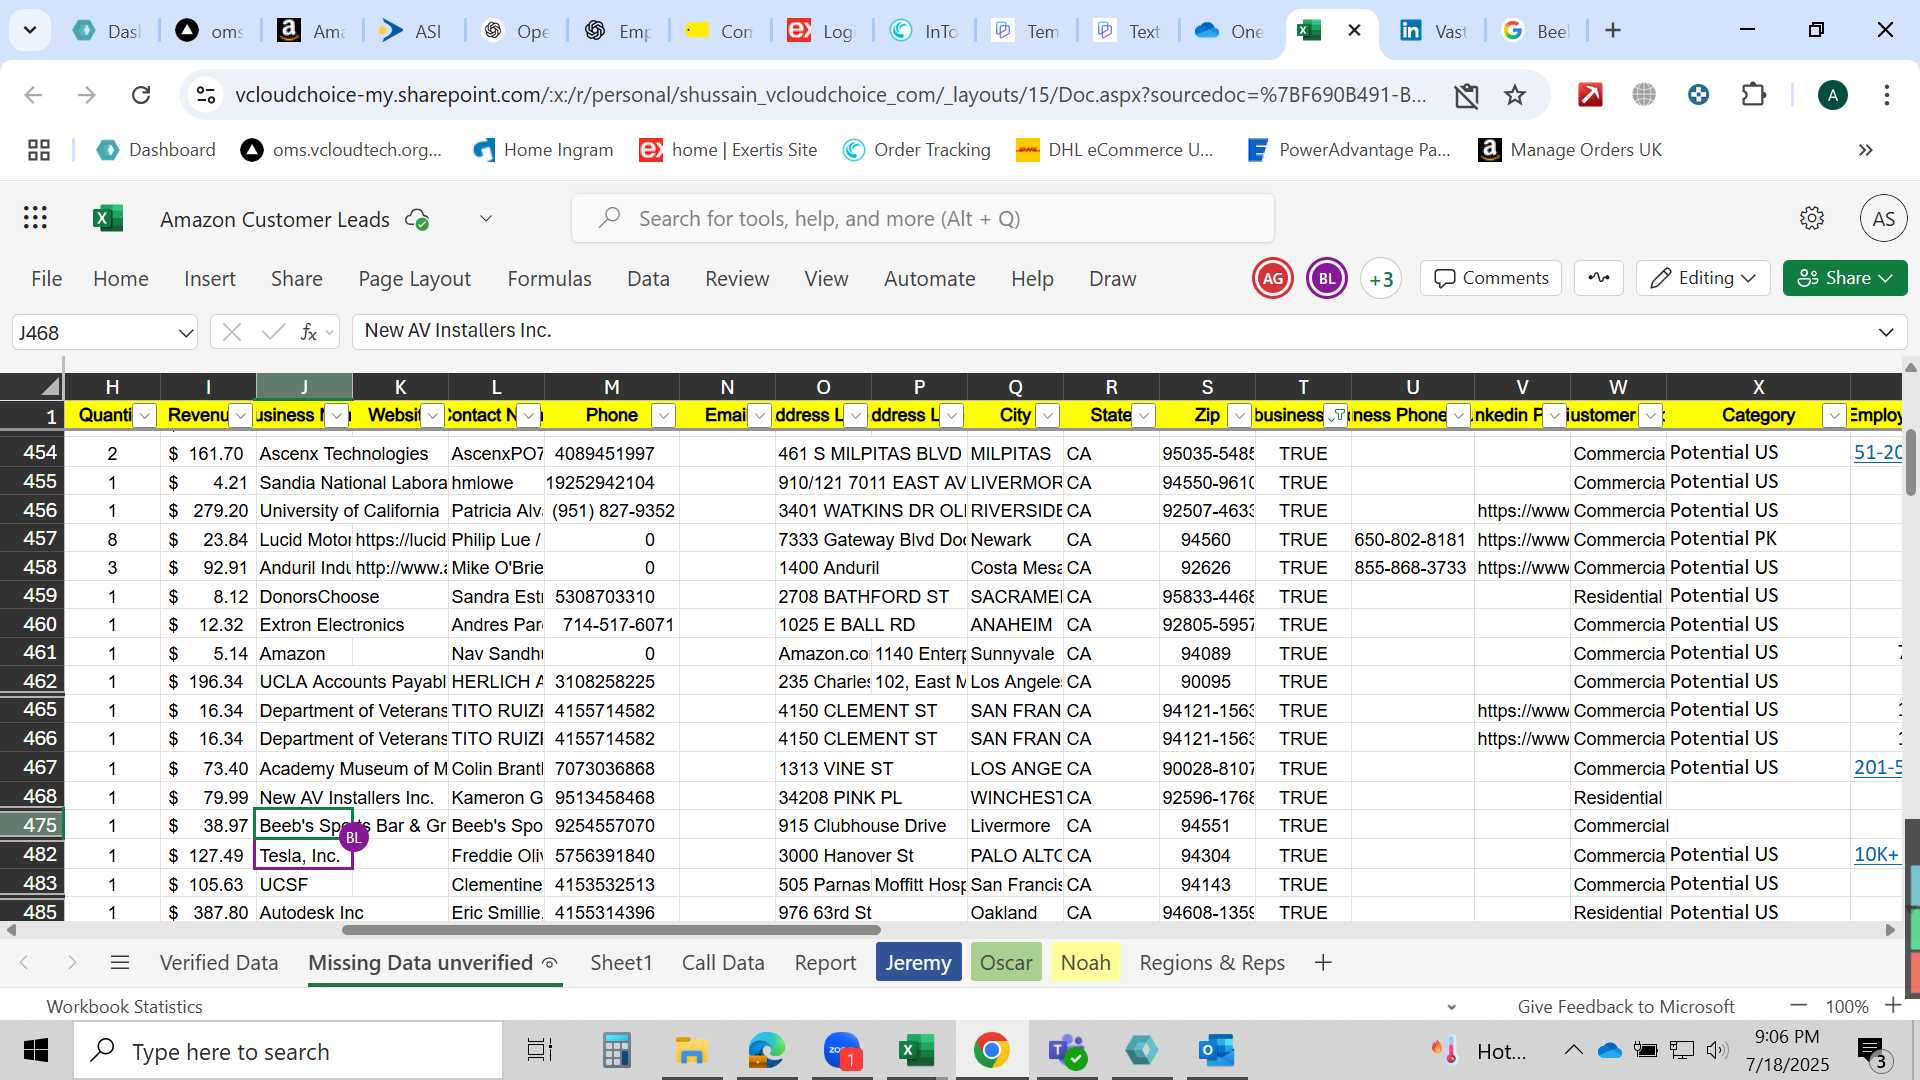Viewport: 1920px width, 1080px height.
Task: Show the +3 additional collaborators
Action: pyautogui.click(x=1381, y=279)
